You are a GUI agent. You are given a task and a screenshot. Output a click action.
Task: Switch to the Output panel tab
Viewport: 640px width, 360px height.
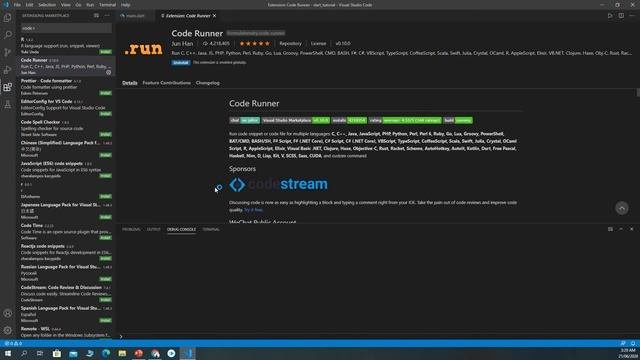153,229
